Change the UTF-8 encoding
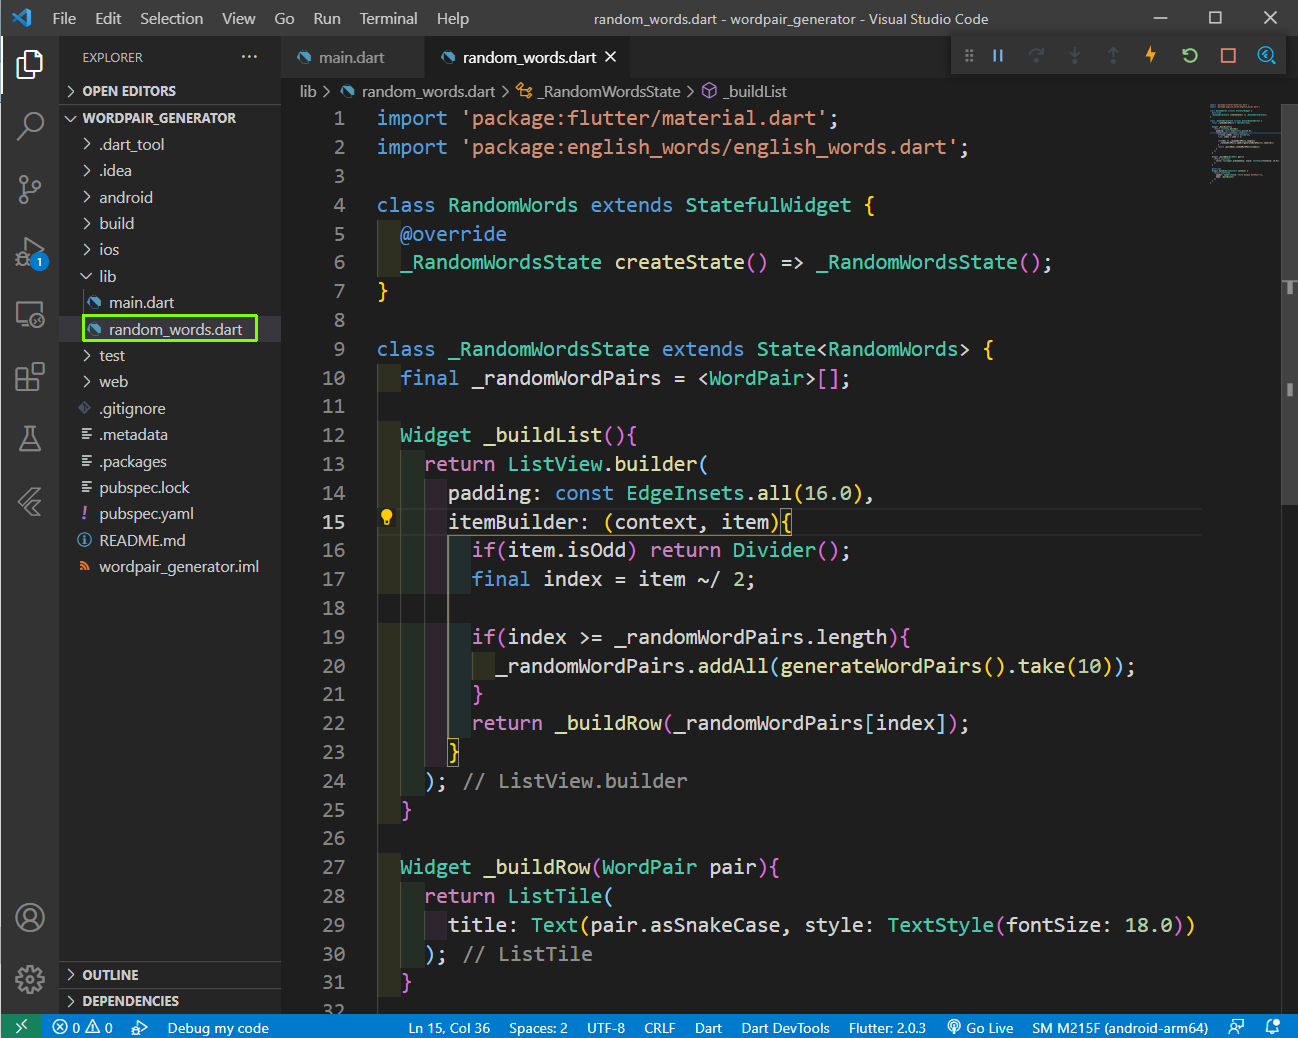Screen dimensions: 1298x1038 pyautogui.click(x=606, y=1027)
